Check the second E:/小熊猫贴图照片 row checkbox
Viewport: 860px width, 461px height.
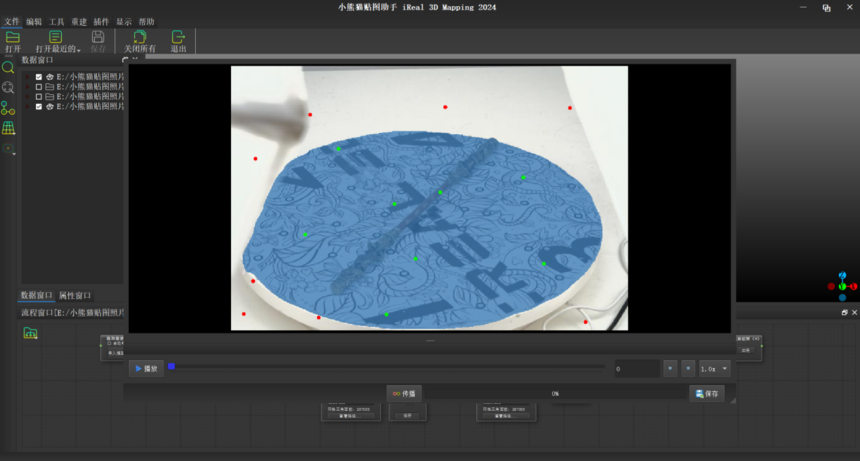pyautogui.click(x=38, y=87)
